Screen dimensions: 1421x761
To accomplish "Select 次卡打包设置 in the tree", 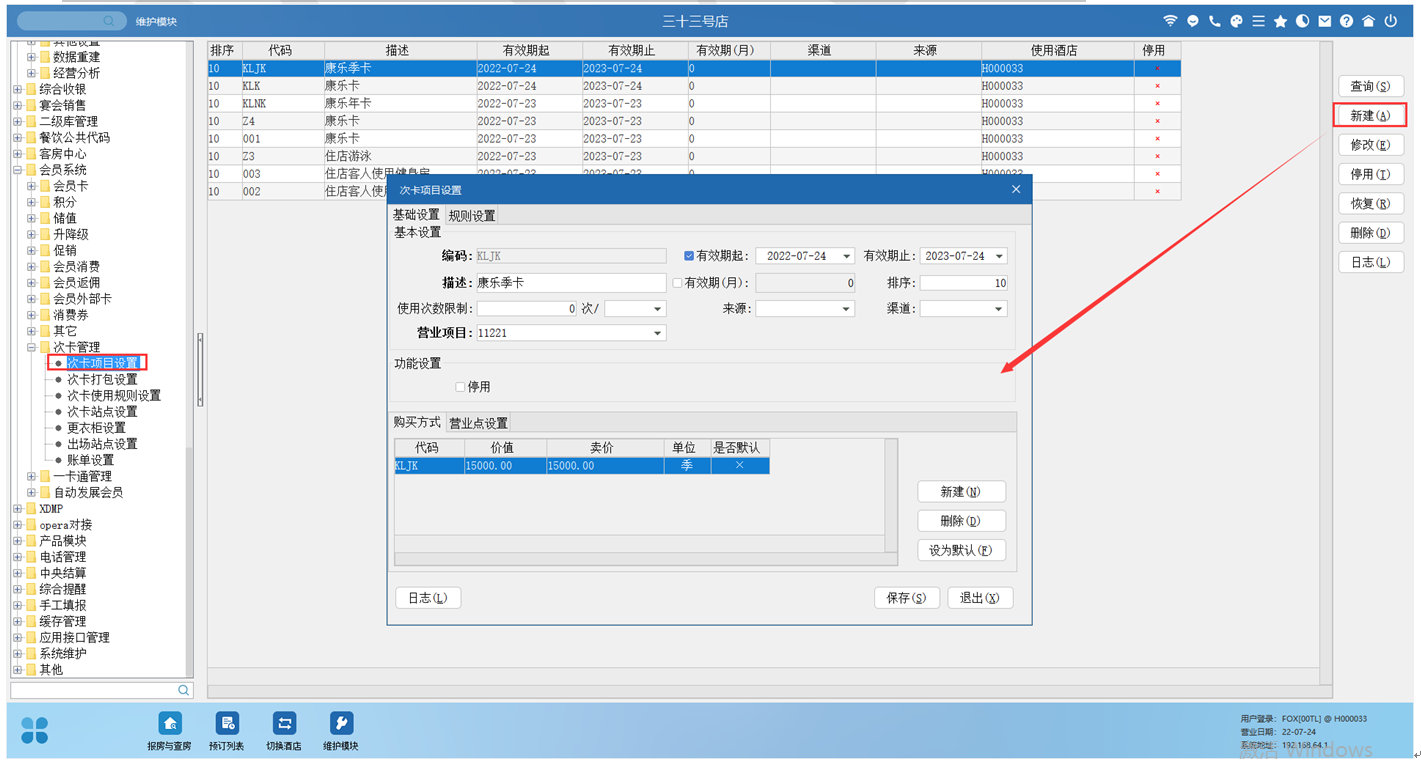I will [102, 379].
